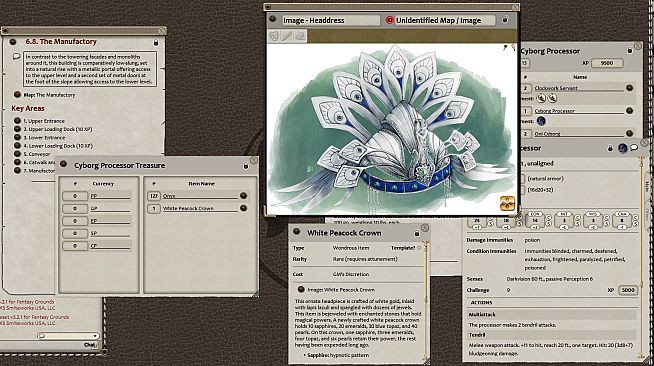Click the SP currency amount field
The width and height of the screenshot is (654, 366).
point(75,233)
